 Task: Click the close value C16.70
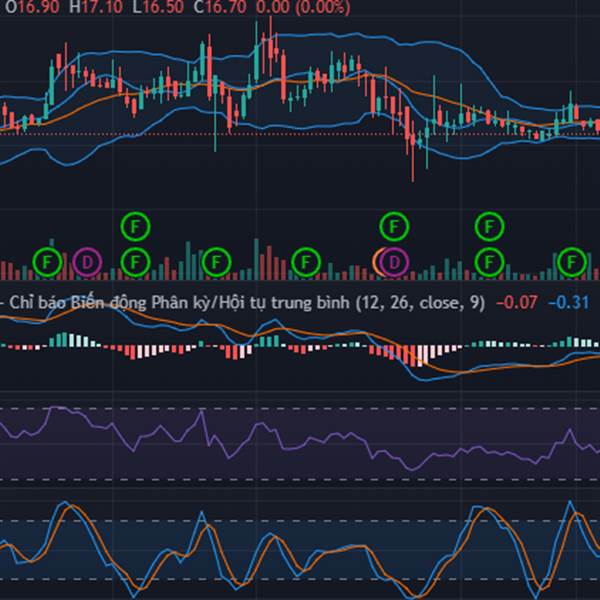220,7
